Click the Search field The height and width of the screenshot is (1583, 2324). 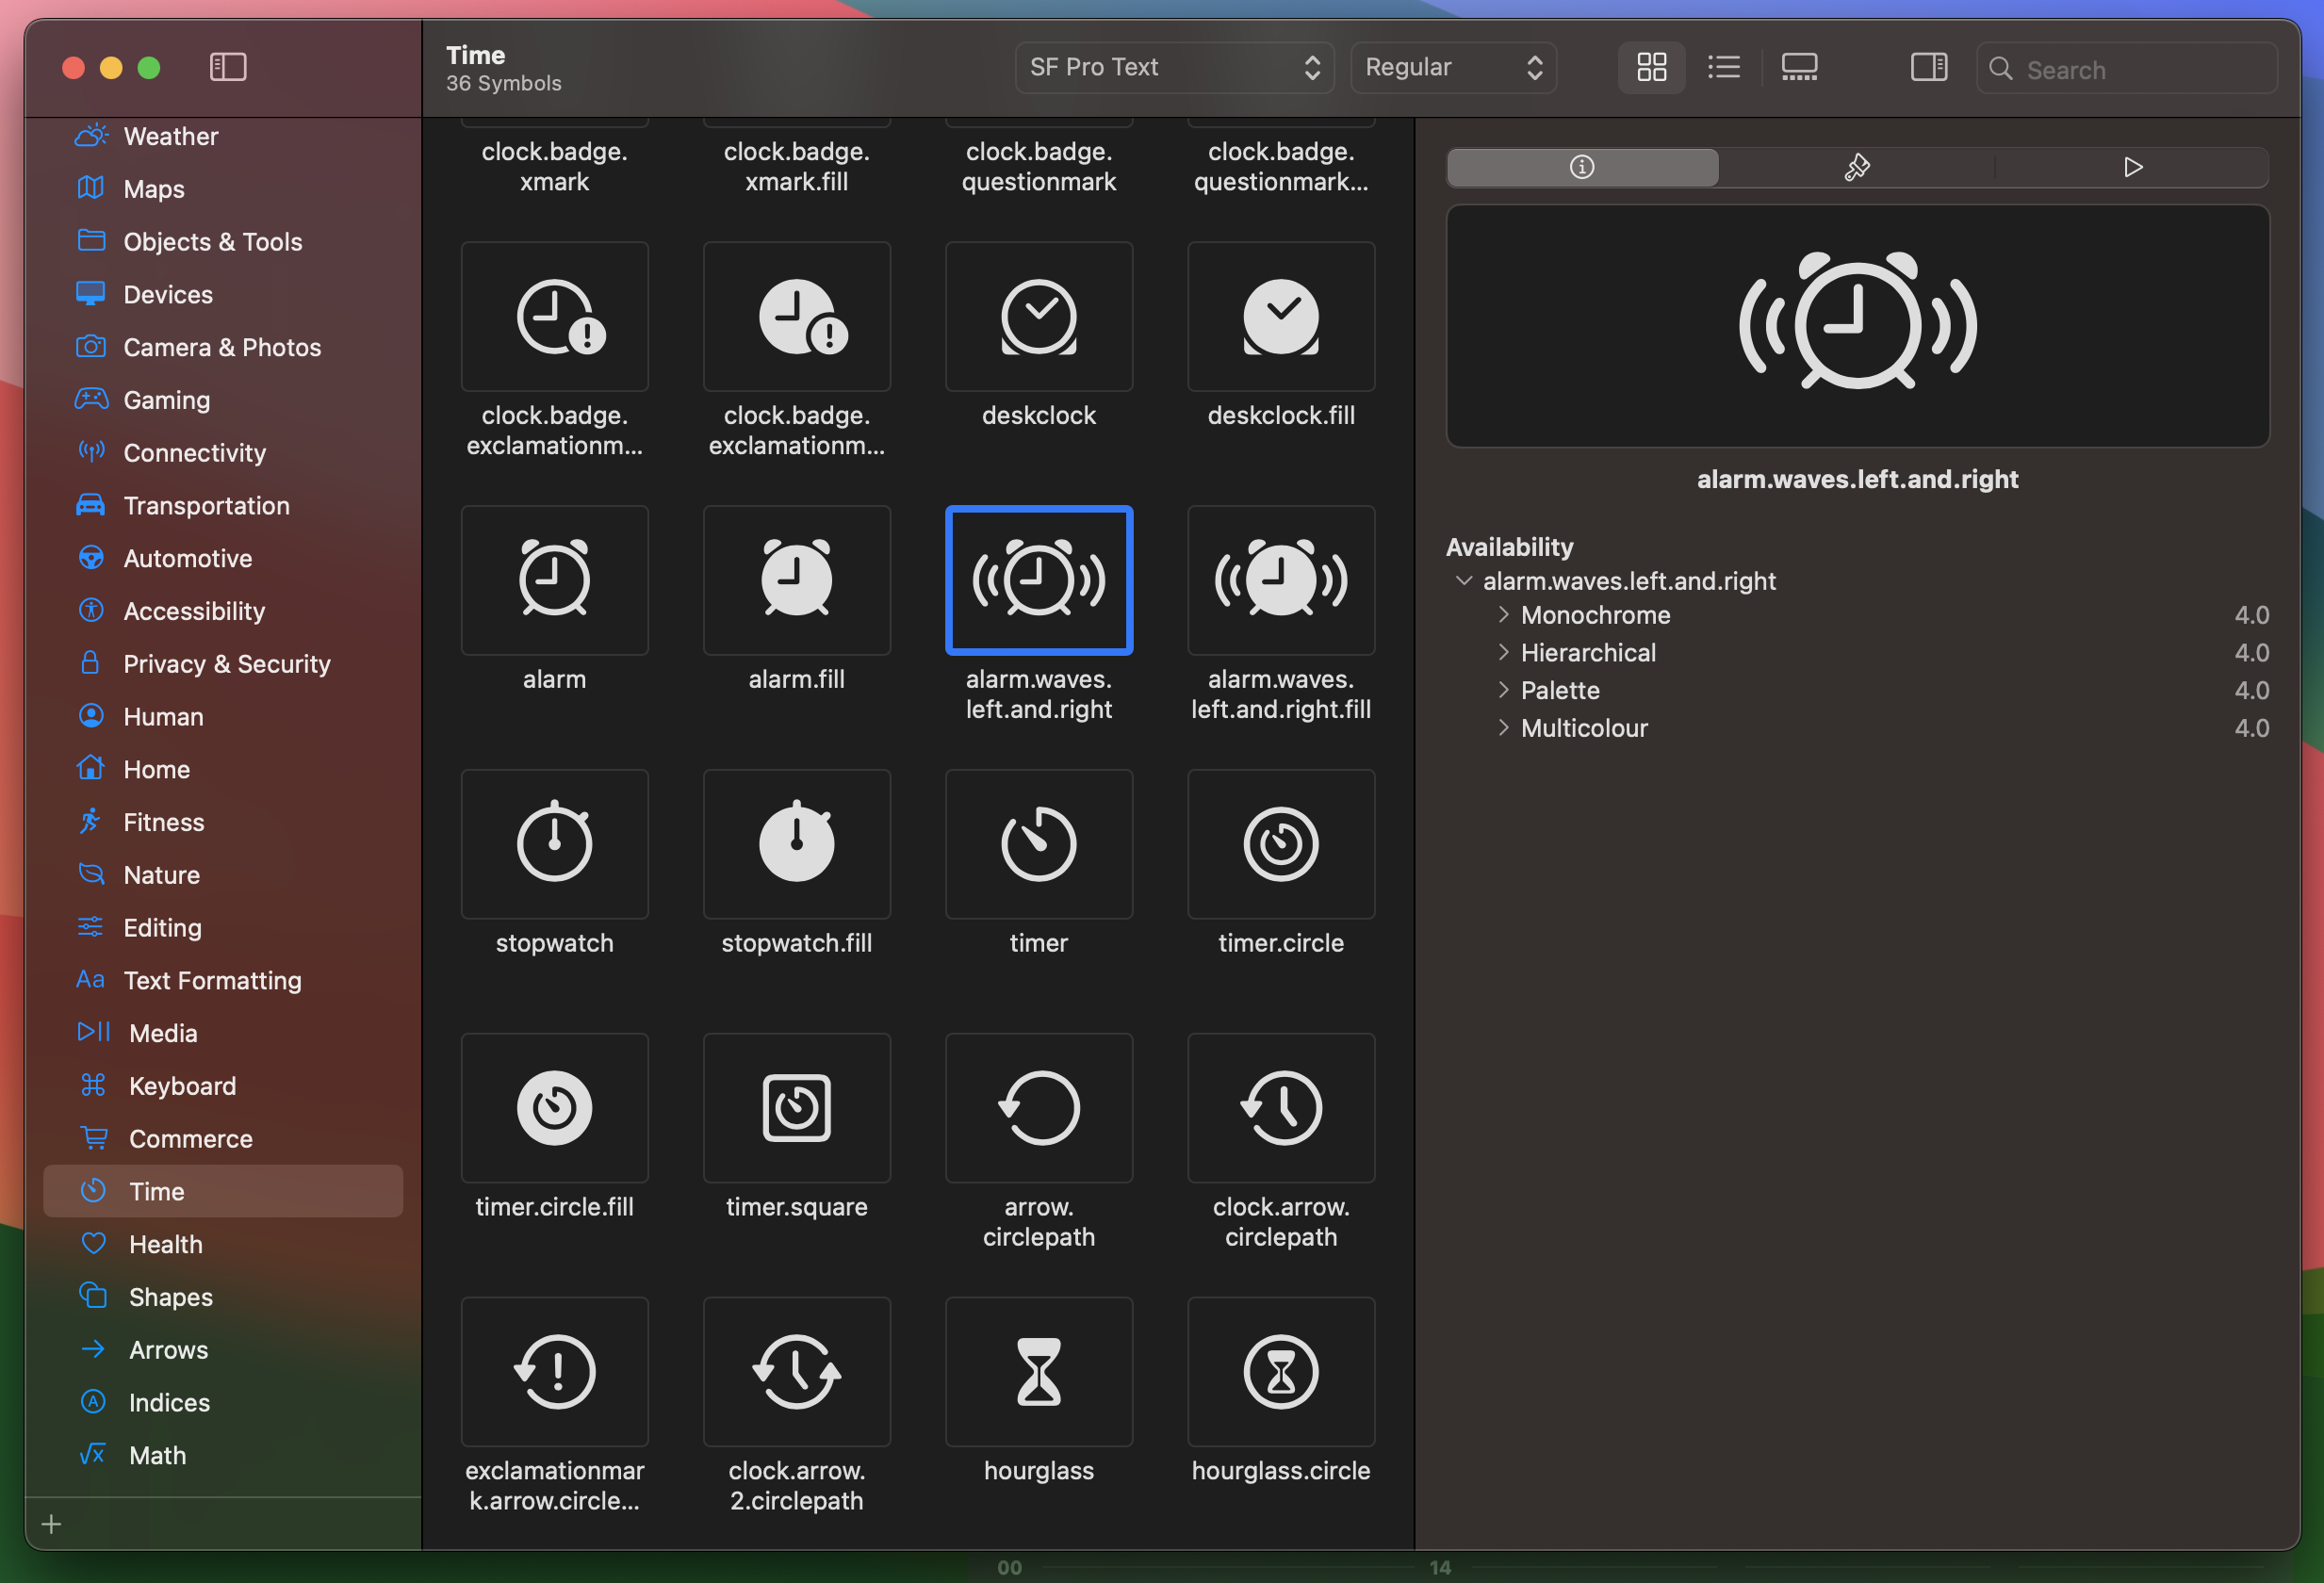2127,68
